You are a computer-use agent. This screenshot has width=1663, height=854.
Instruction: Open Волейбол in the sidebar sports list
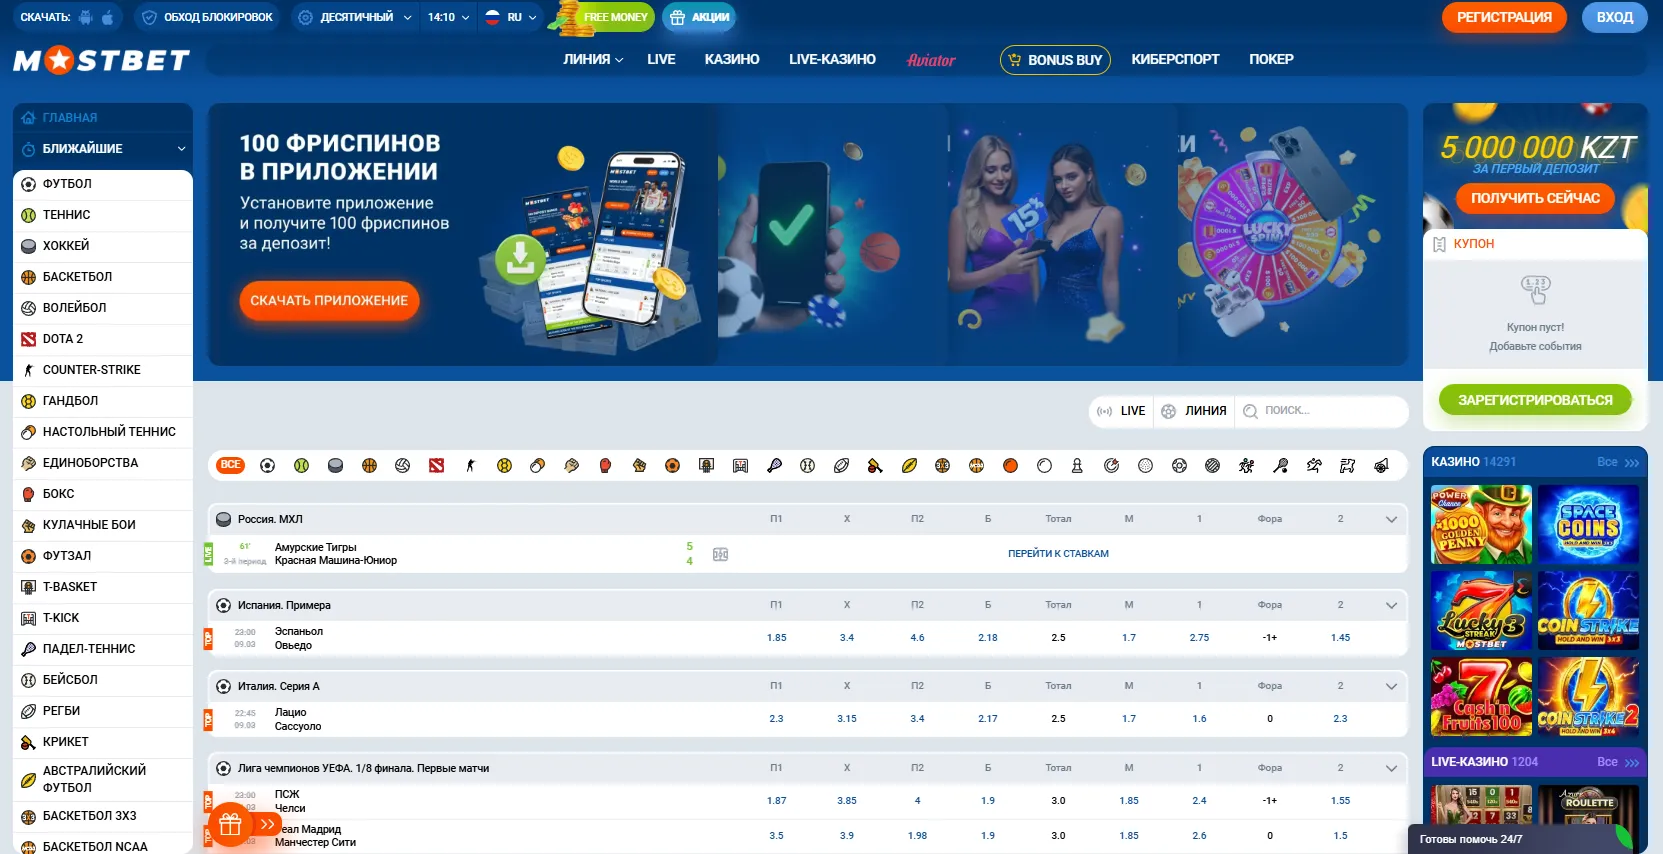pyautogui.click(x=102, y=308)
